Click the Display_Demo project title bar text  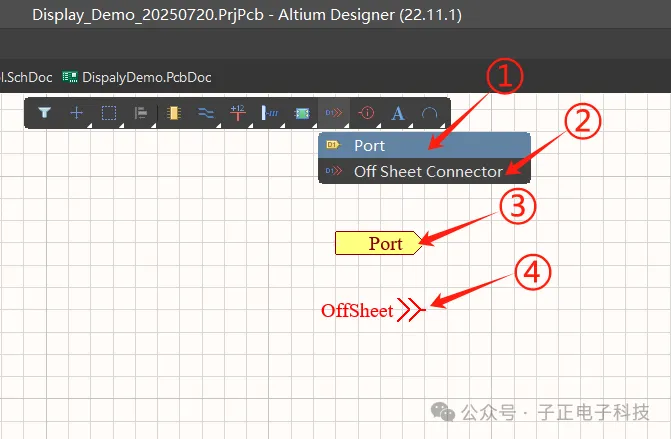click(247, 15)
